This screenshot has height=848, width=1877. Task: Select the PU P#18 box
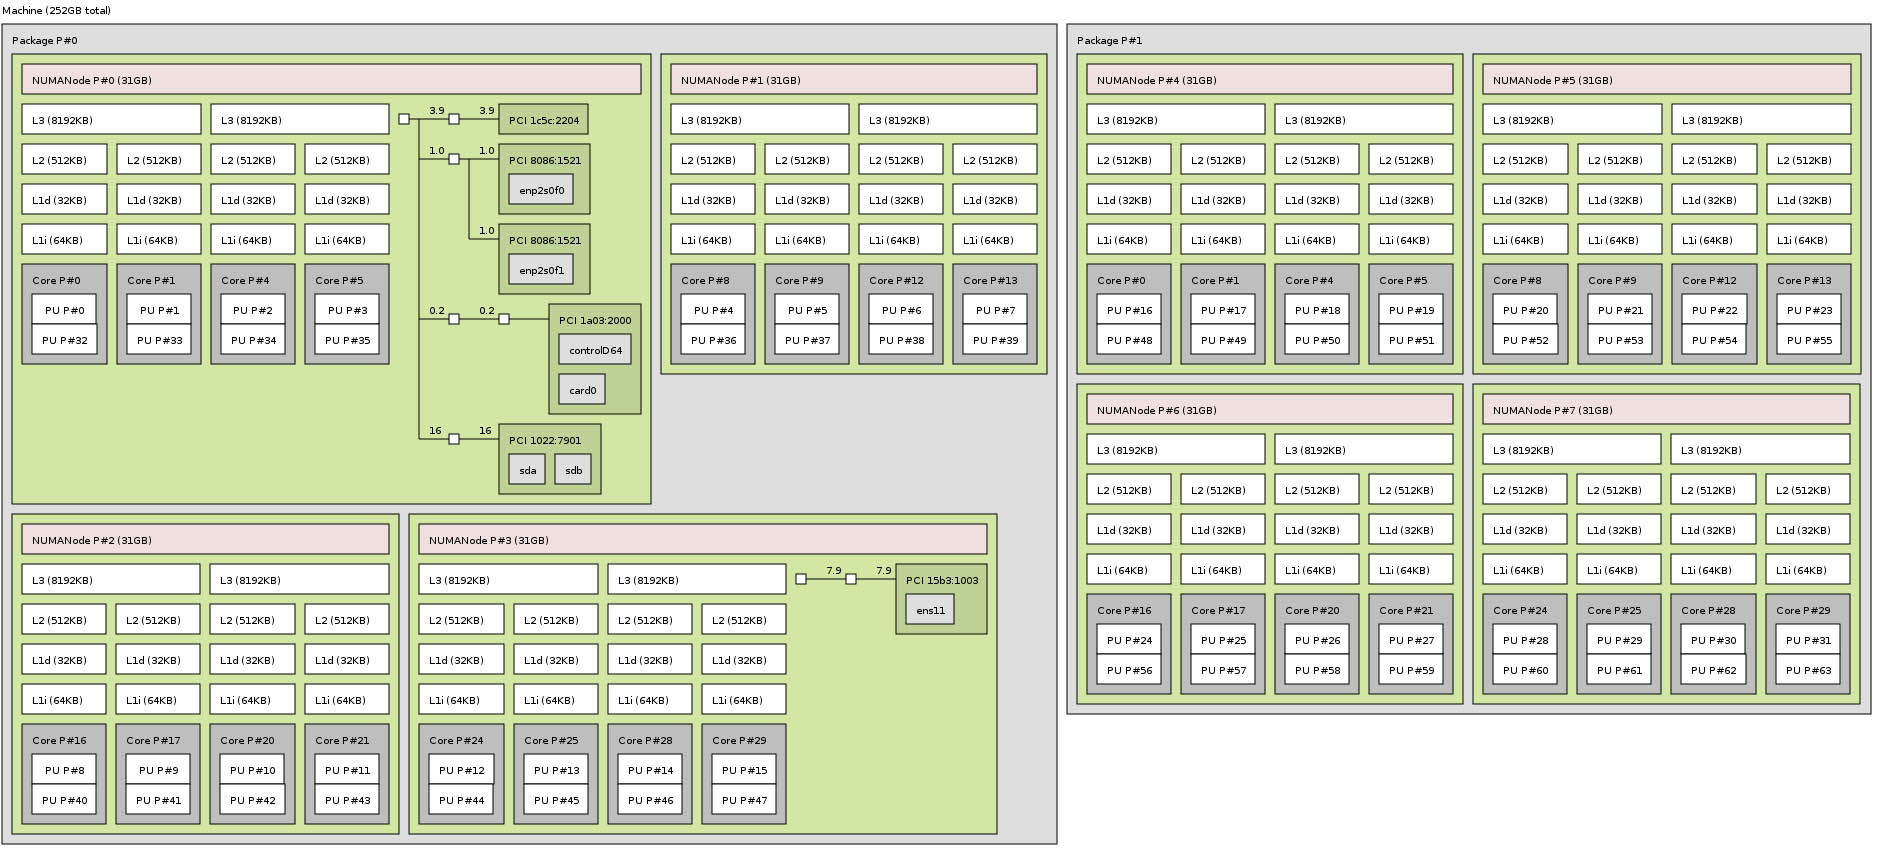pyautogui.click(x=1317, y=310)
